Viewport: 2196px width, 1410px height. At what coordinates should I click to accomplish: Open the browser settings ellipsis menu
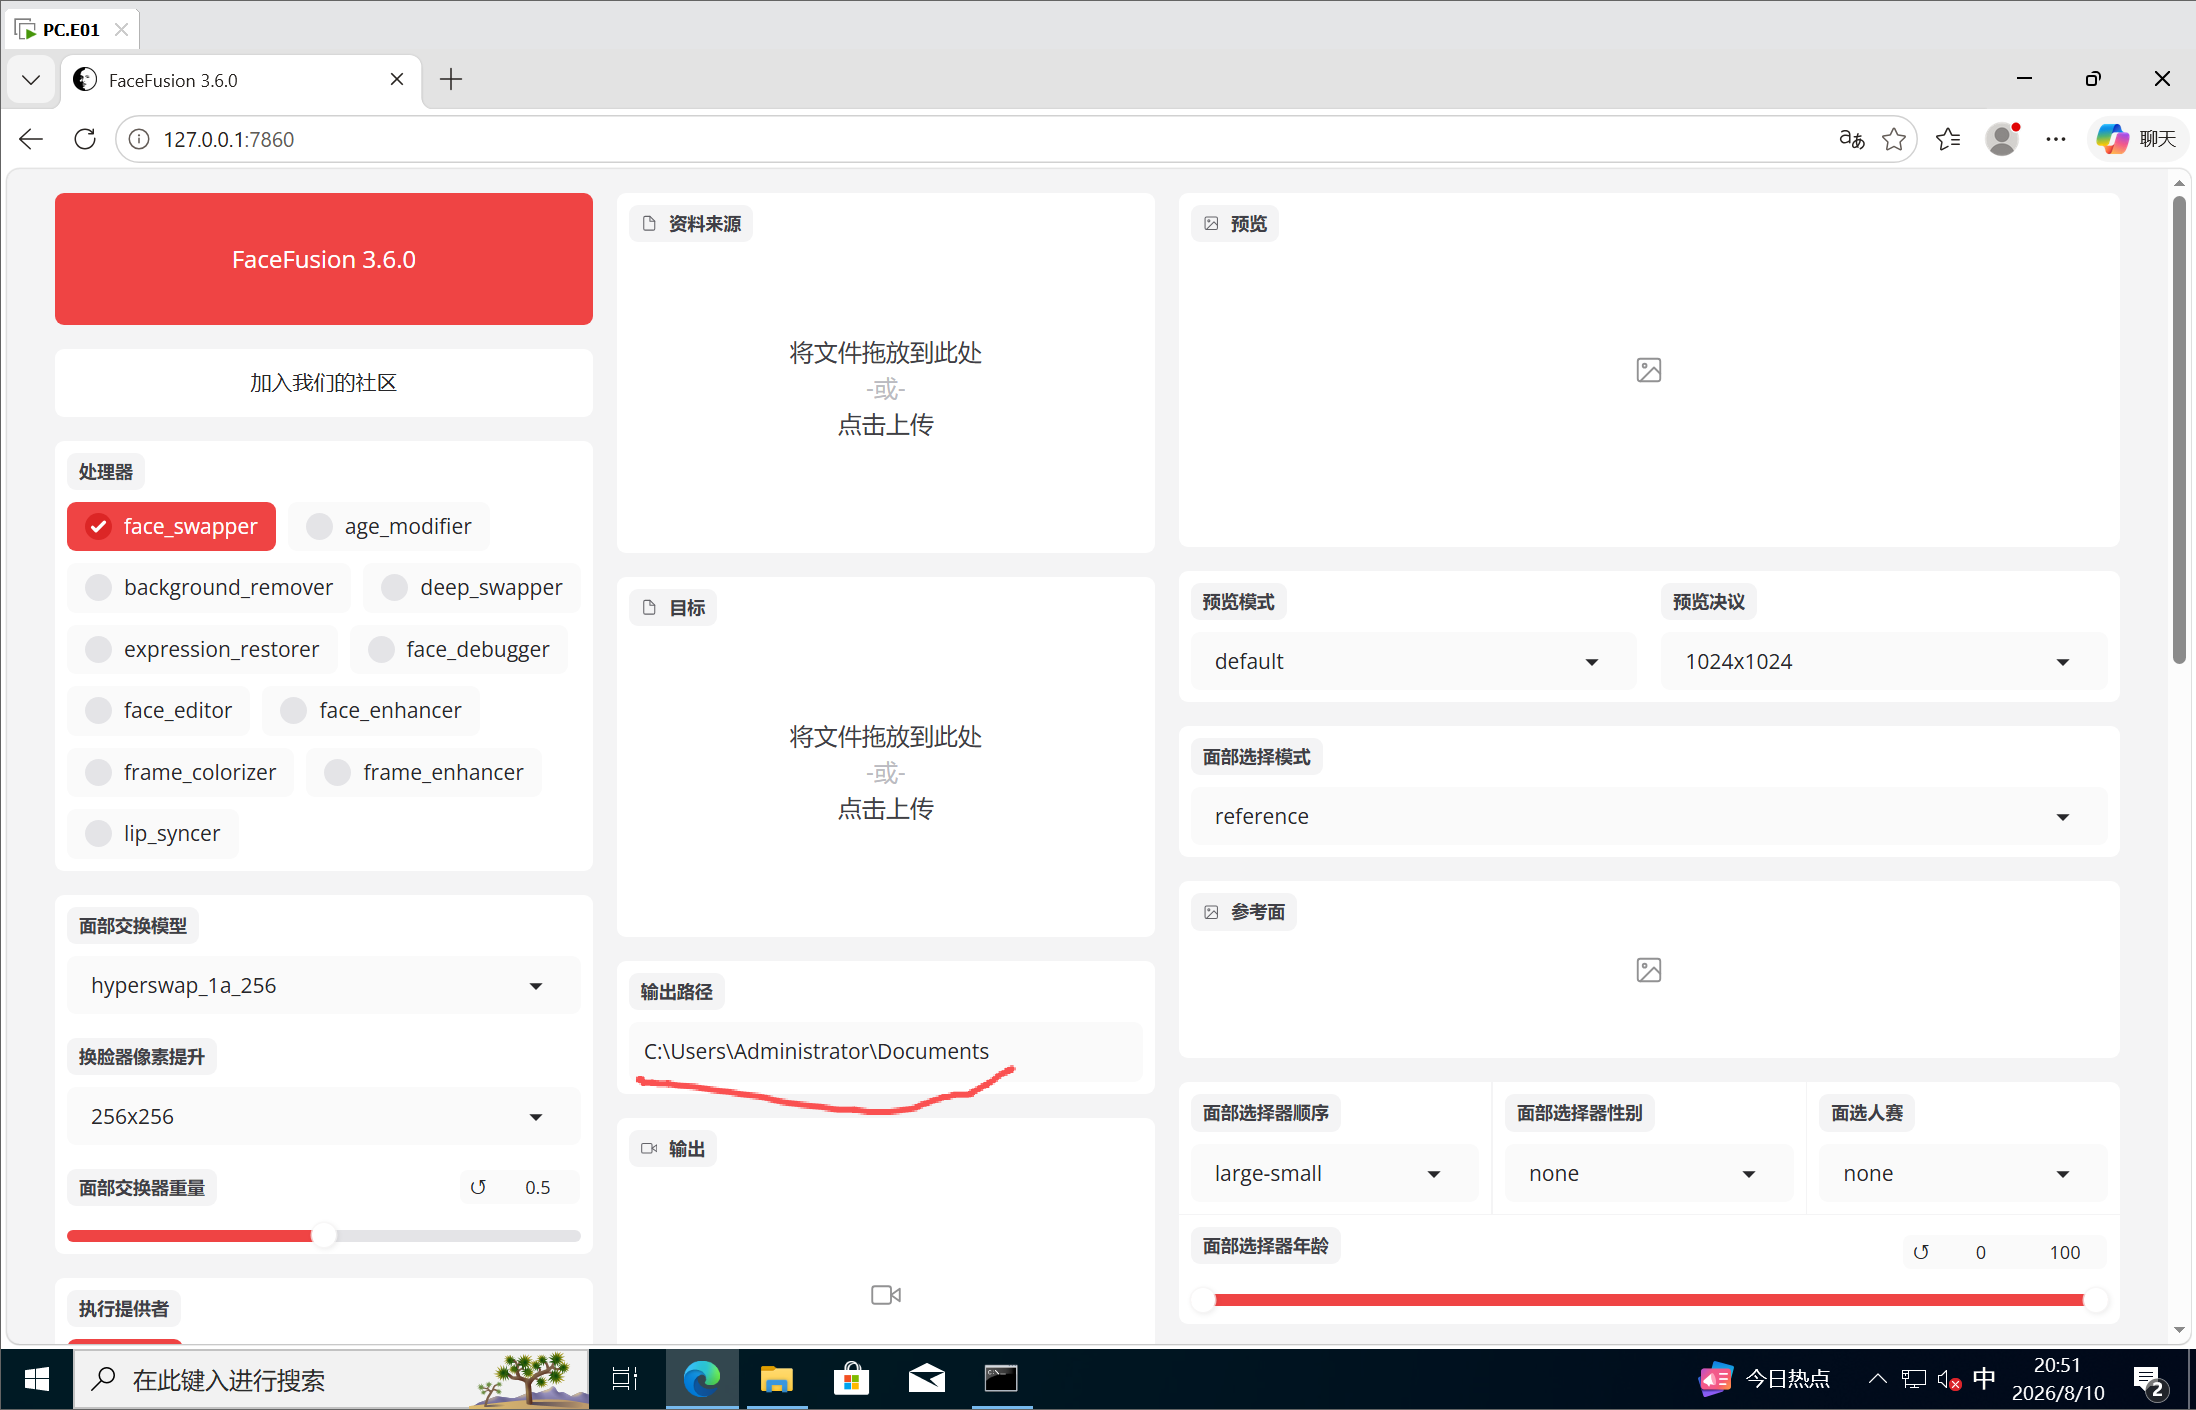2055,139
